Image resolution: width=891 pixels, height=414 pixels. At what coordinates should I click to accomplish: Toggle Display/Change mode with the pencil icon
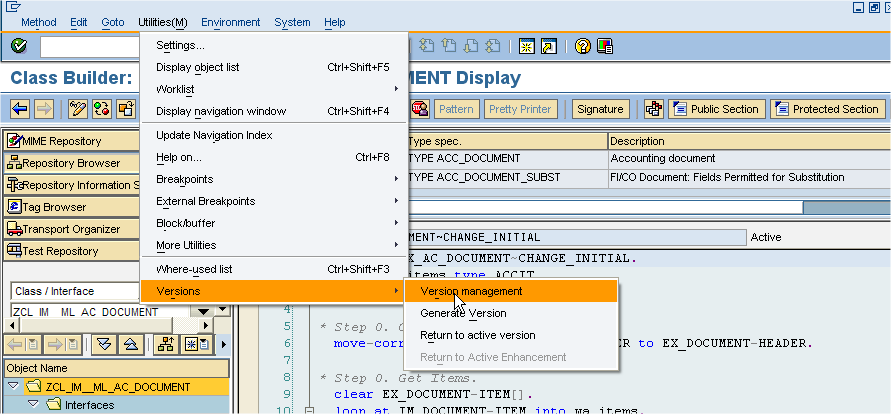pyautogui.click(x=78, y=109)
